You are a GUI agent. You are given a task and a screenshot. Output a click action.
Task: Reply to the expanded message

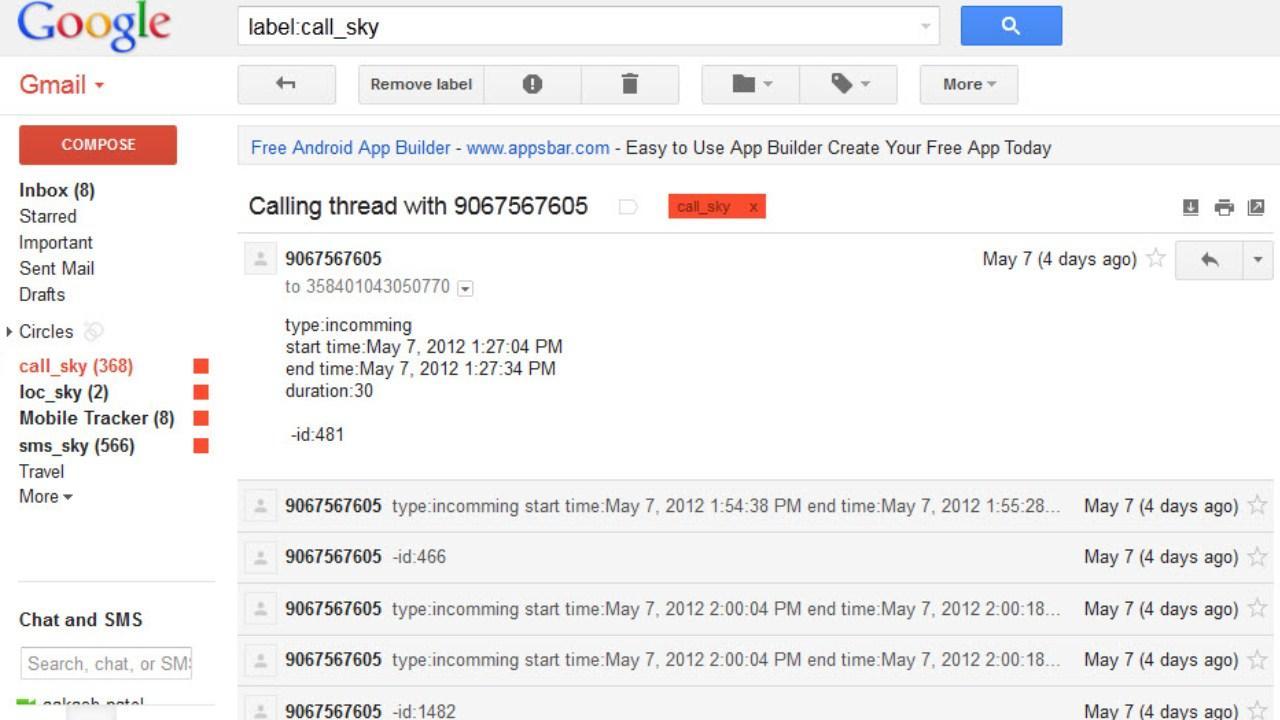pos(1210,259)
